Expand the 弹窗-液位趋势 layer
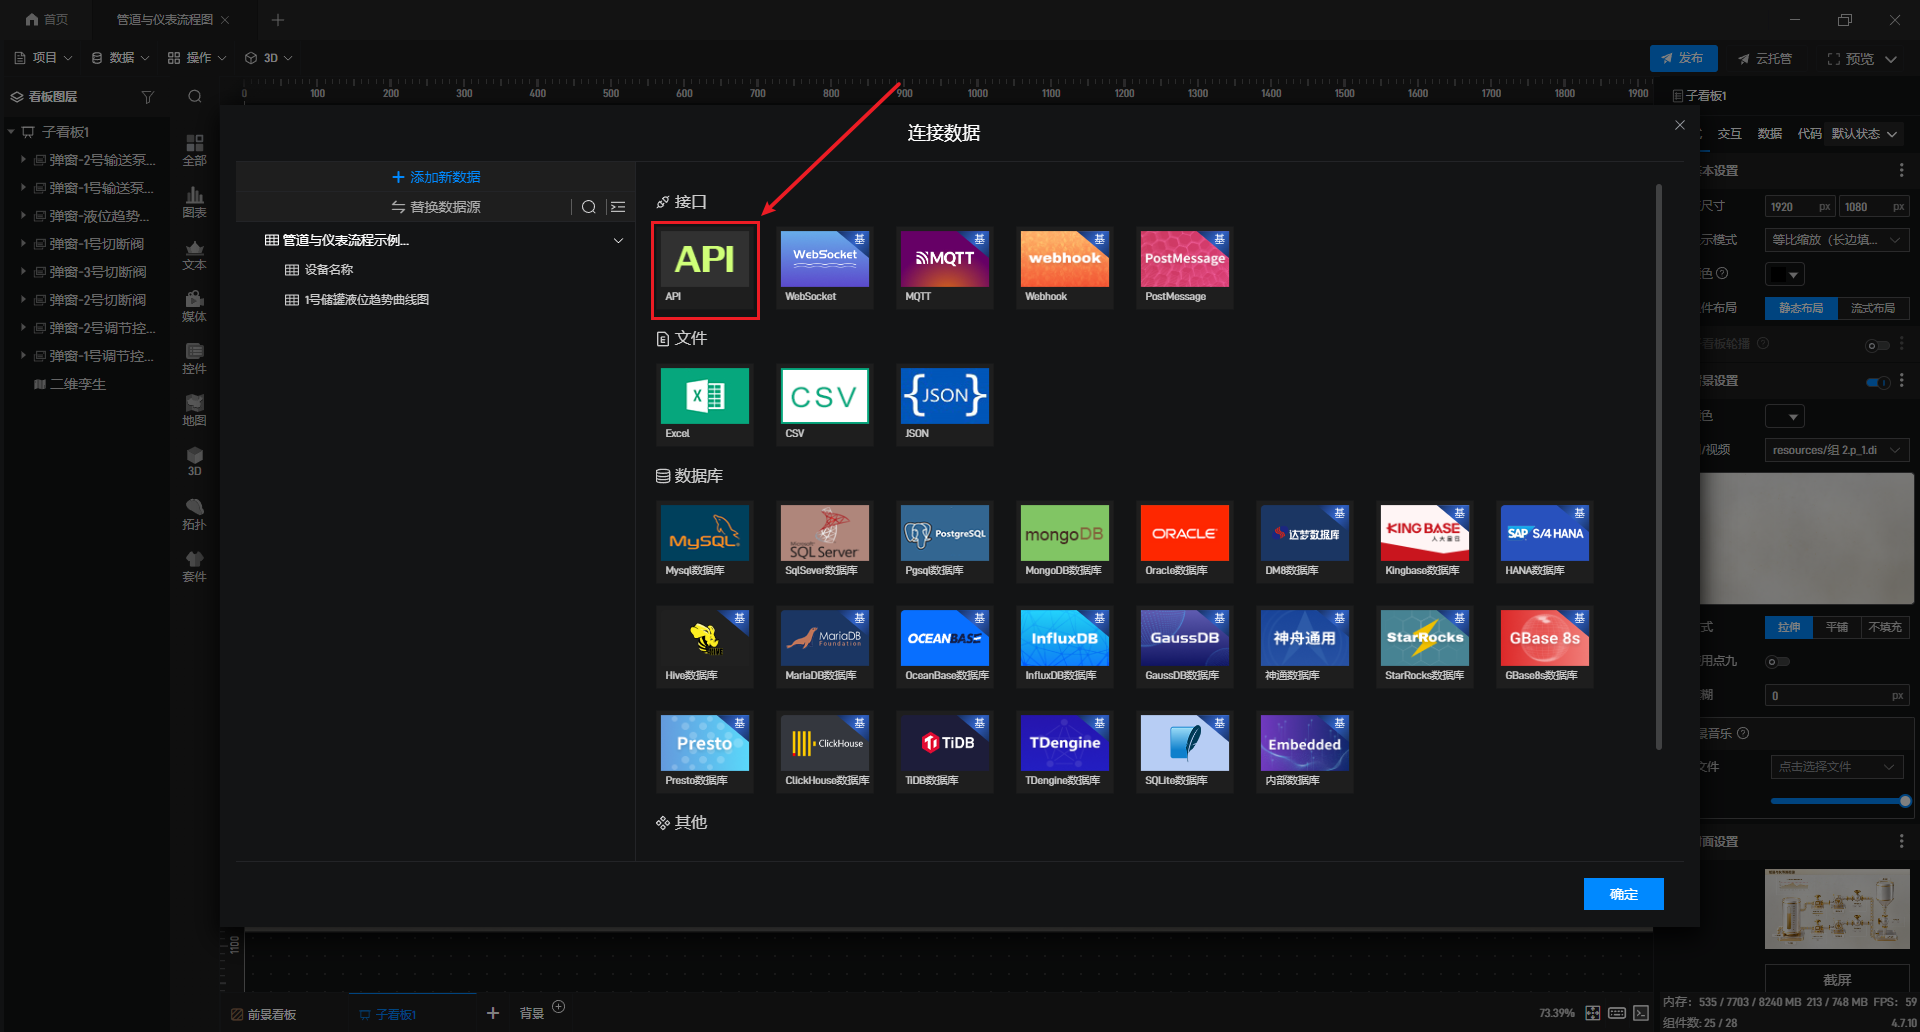Screen dimensions: 1920x1032 click(x=24, y=216)
